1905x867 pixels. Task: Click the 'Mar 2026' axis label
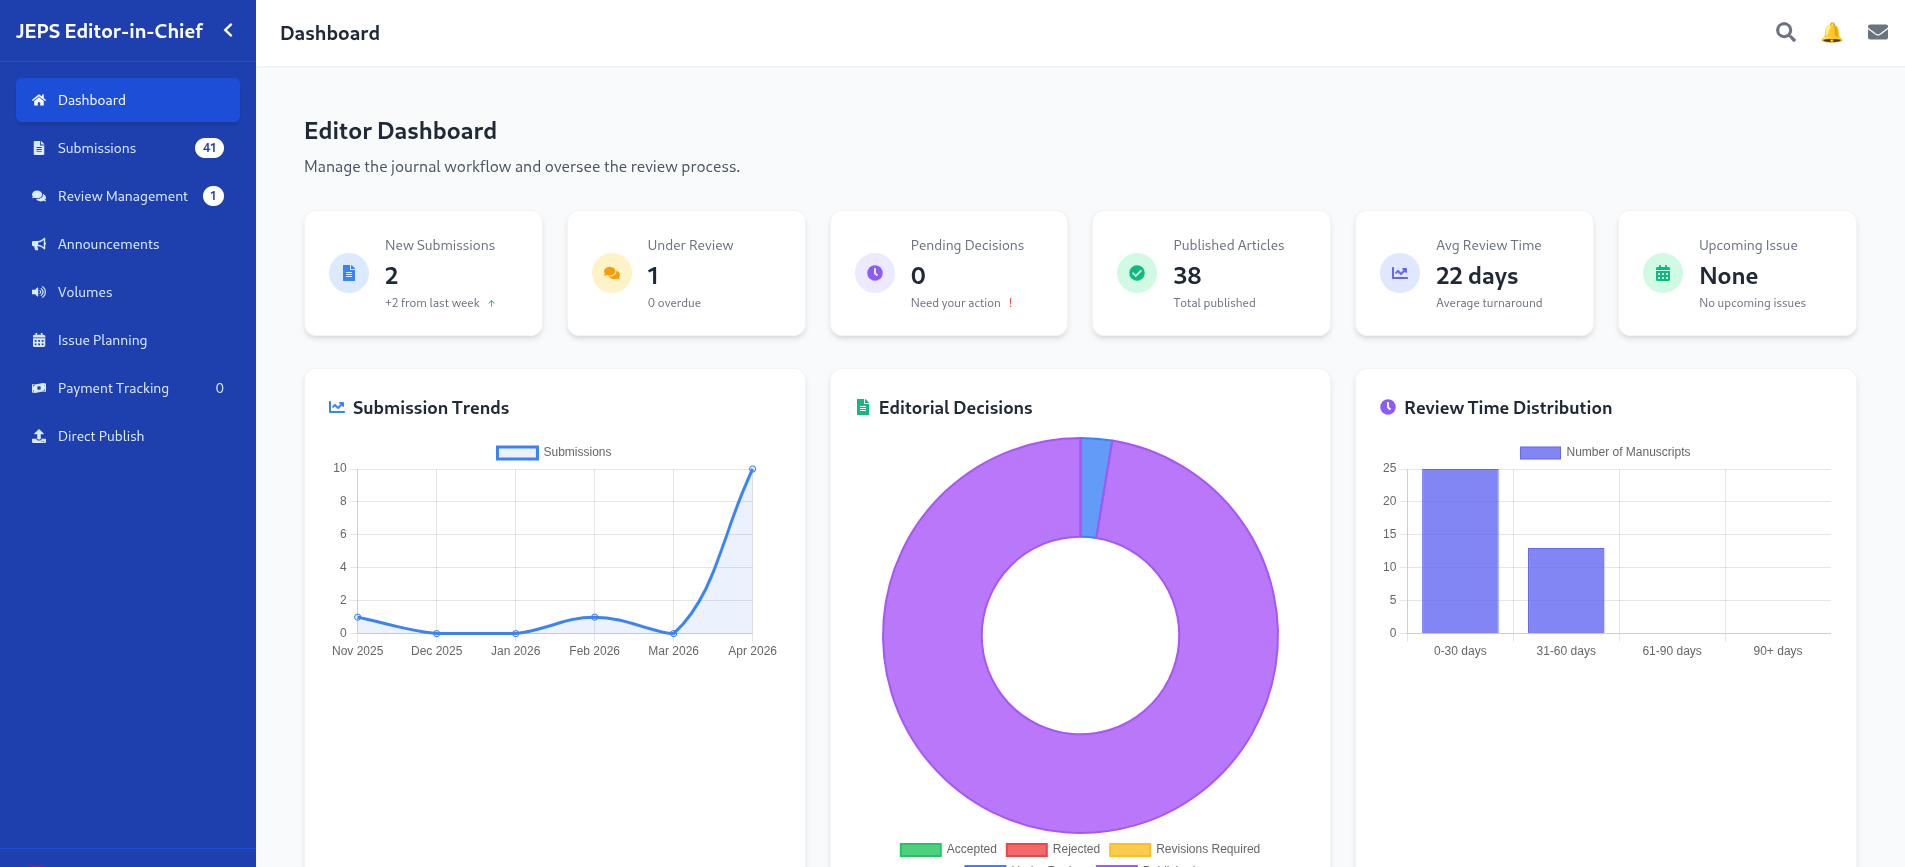pos(673,651)
